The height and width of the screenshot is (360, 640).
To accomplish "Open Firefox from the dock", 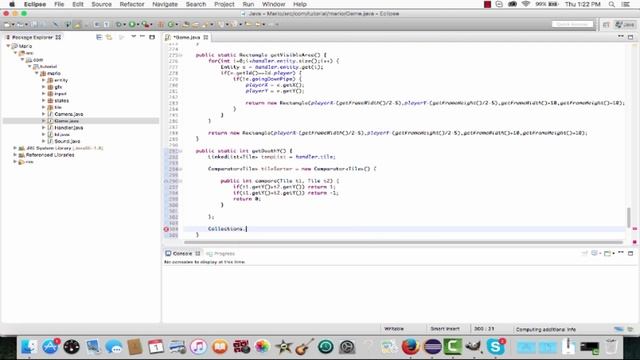I will click(x=411, y=347).
